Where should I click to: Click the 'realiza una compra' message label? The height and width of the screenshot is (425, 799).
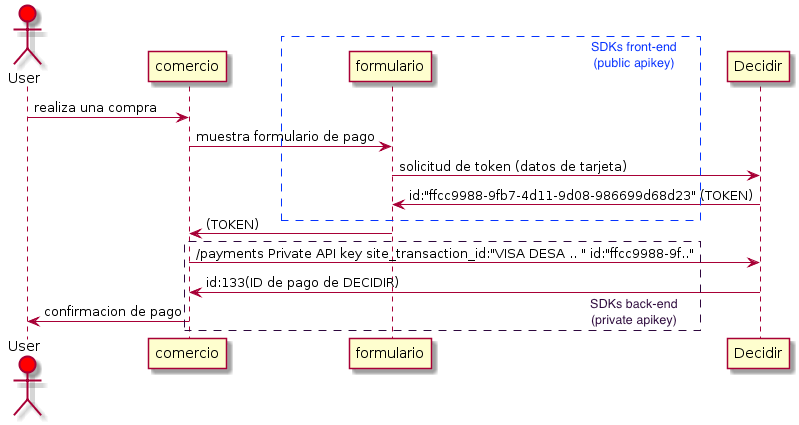pos(95,107)
